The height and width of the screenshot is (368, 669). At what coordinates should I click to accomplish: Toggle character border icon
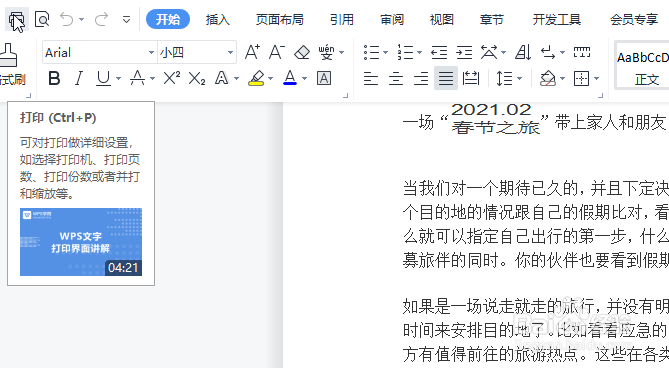(324, 78)
